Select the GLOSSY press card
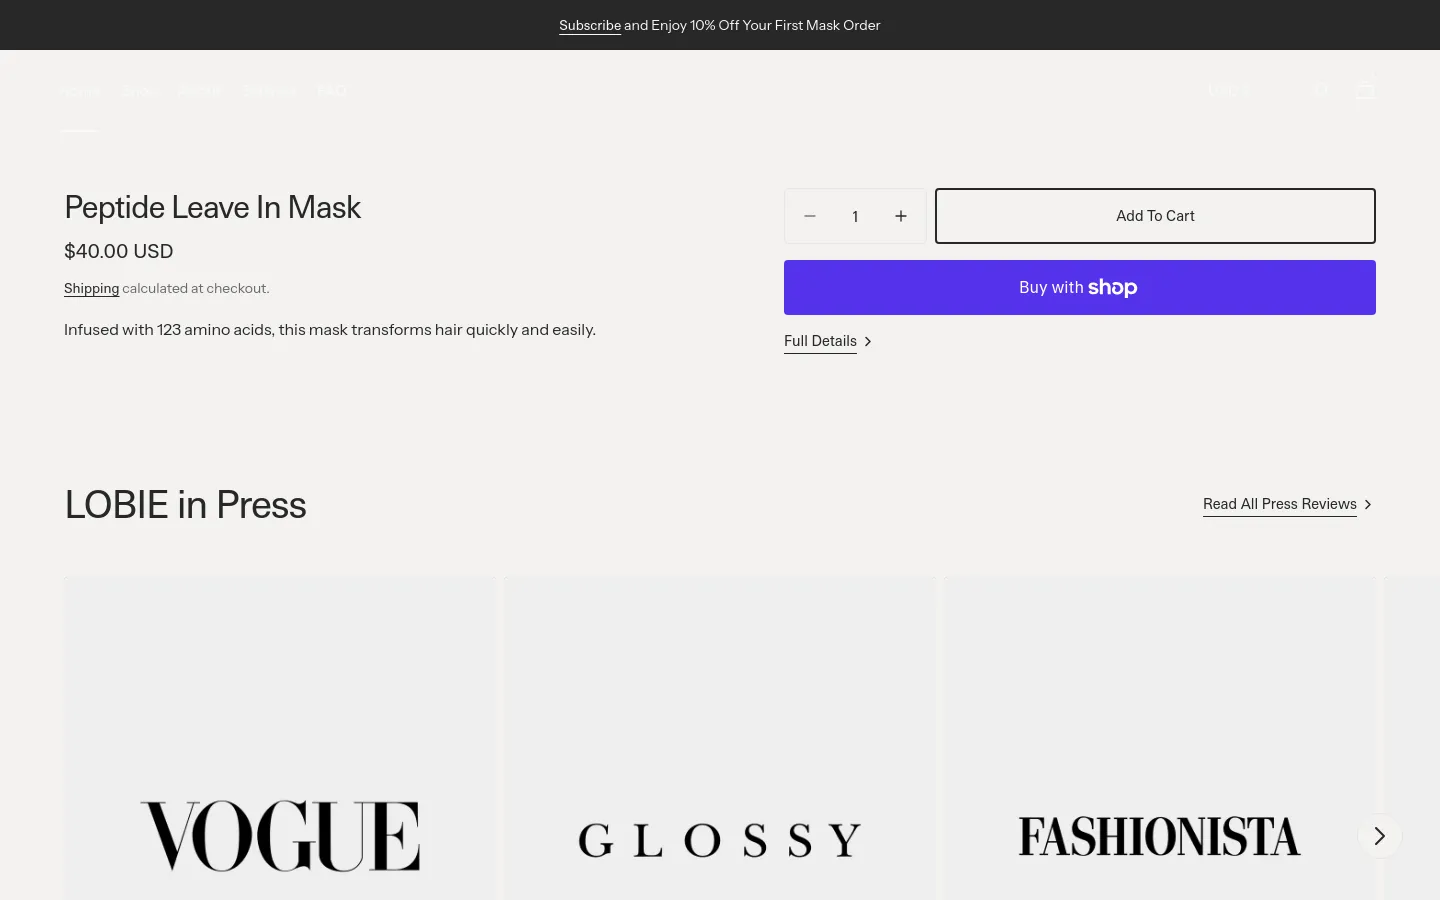The image size is (1440, 900). 720,738
